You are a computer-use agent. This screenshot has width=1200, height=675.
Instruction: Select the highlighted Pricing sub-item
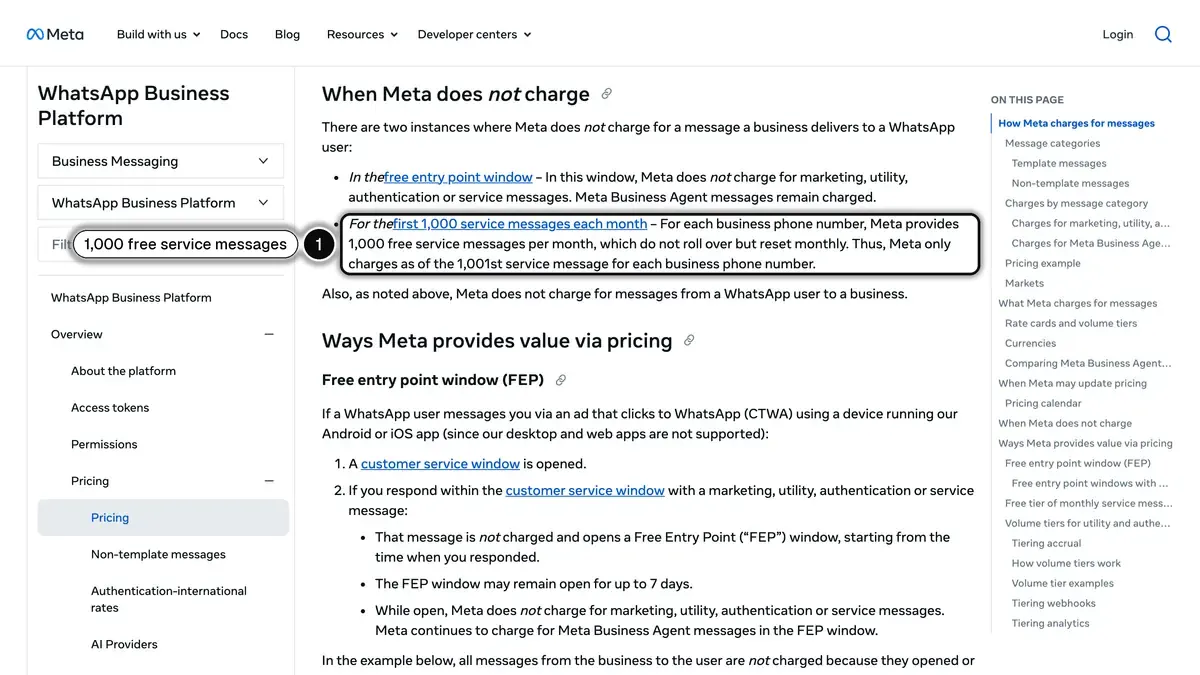(163, 518)
